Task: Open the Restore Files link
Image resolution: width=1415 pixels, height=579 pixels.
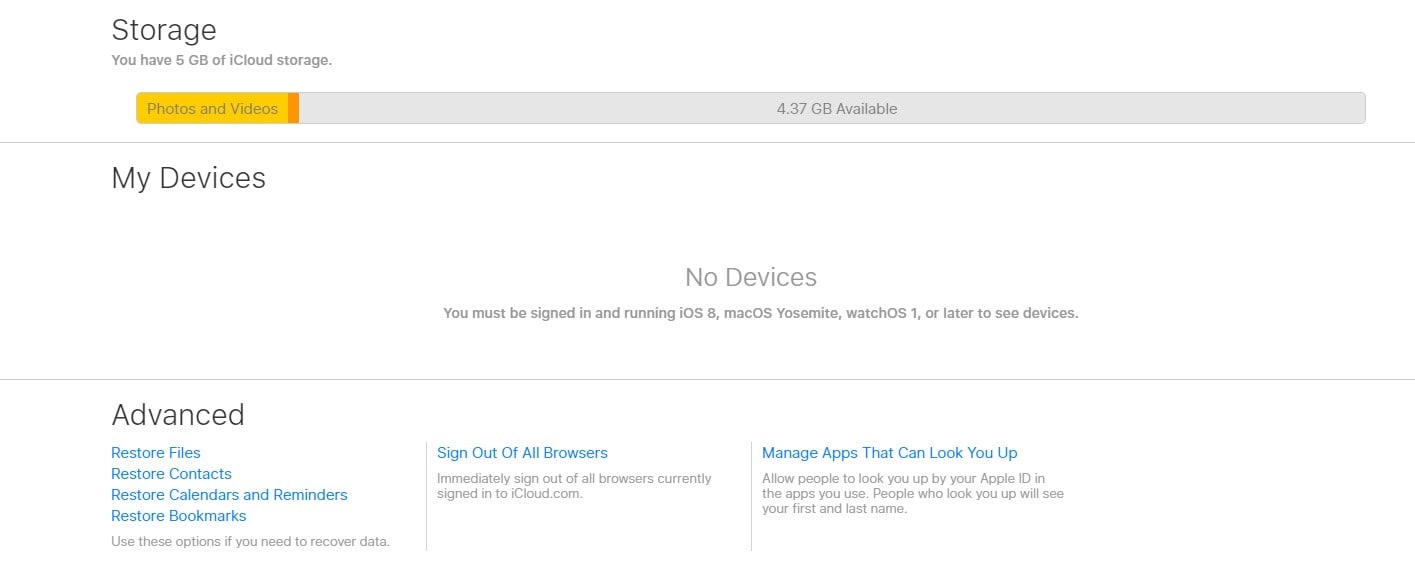Action: click(x=156, y=453)
